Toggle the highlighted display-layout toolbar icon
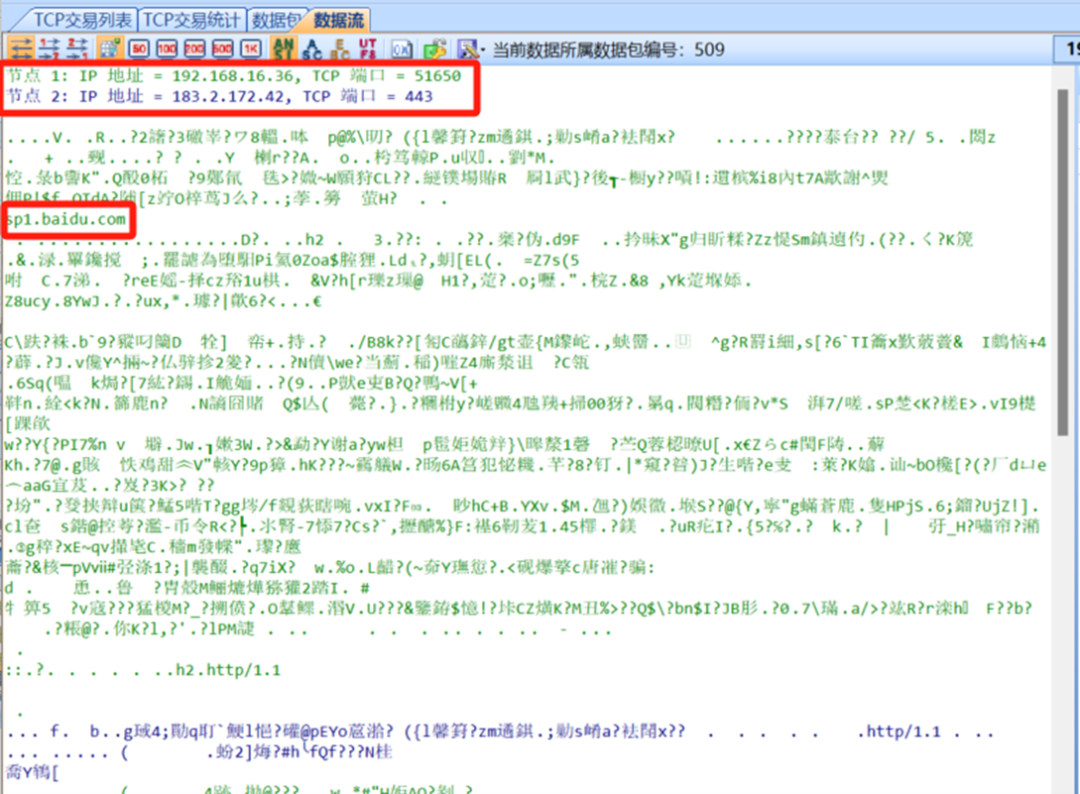The height and width of the screenshot is (794, 1080). tap(110, 49)
